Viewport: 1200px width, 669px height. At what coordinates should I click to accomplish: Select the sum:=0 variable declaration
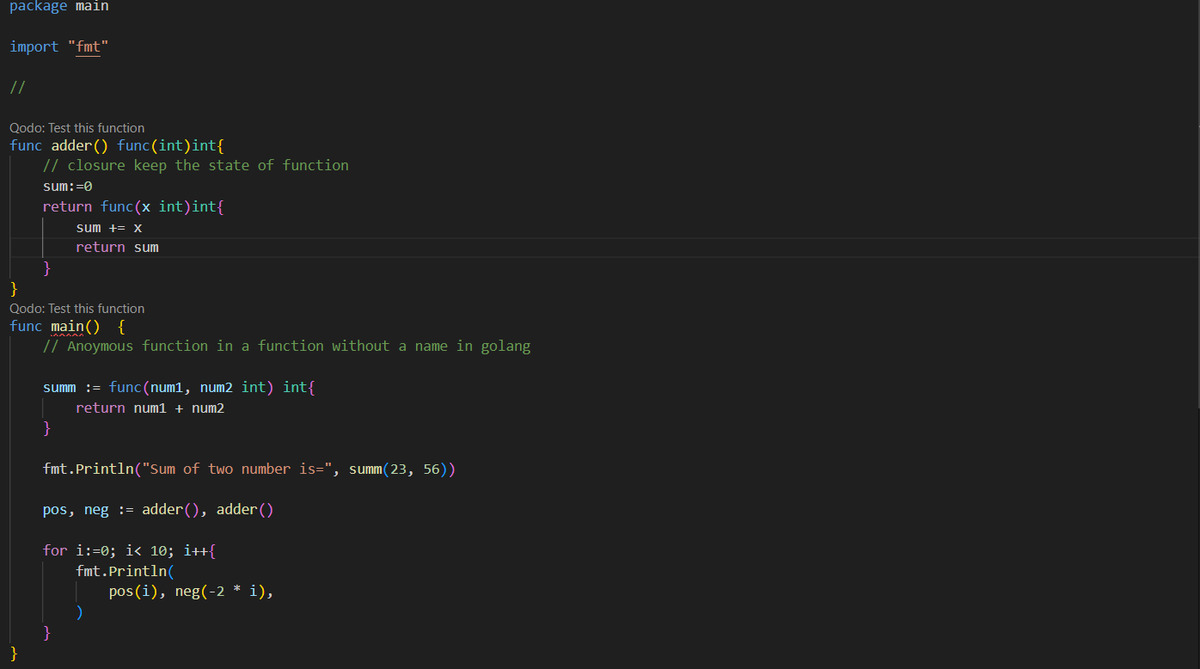tap(66, 185)
